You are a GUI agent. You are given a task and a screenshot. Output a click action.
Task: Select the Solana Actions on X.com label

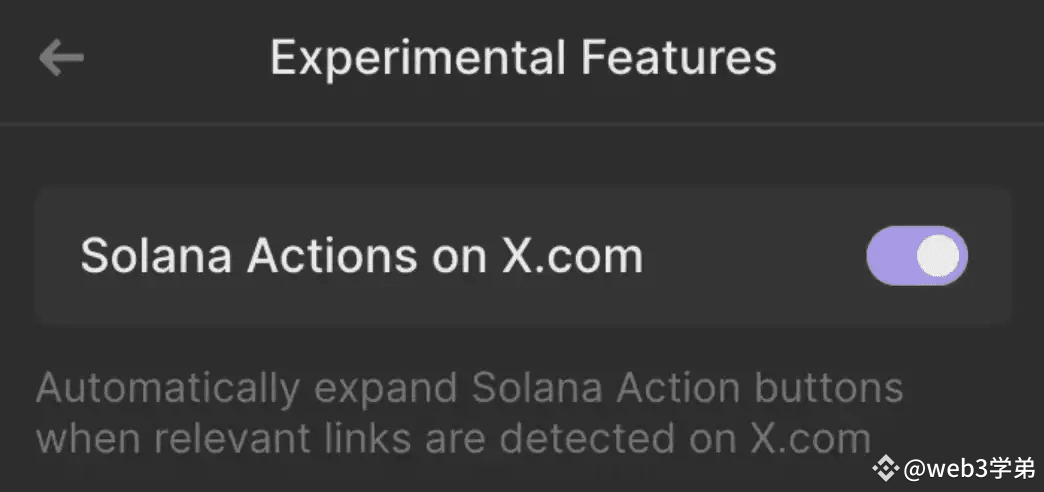(362, 256)
